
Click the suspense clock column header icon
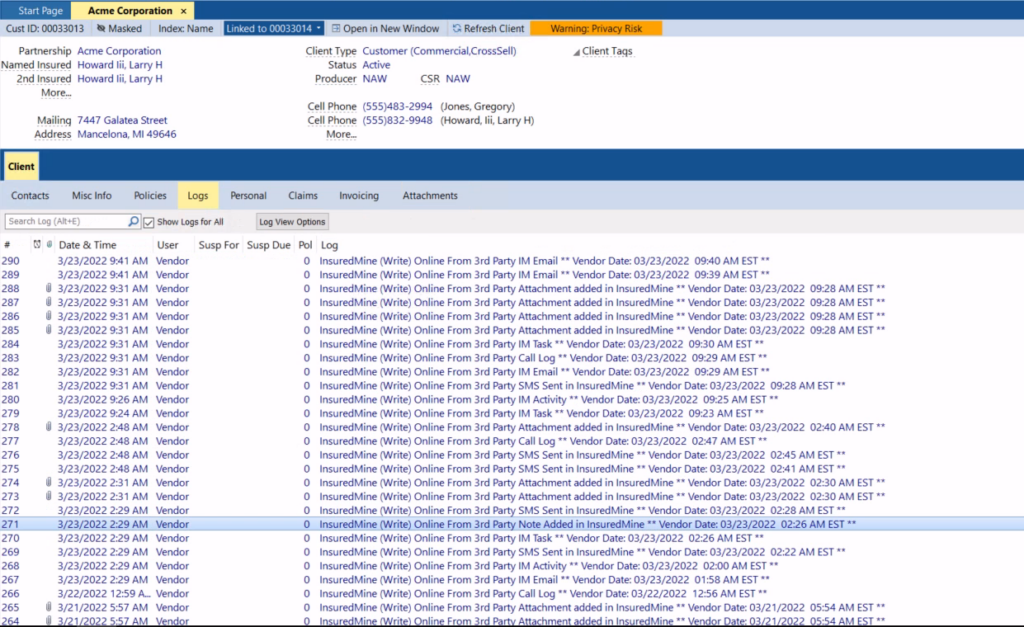click(x=37, y=244)
